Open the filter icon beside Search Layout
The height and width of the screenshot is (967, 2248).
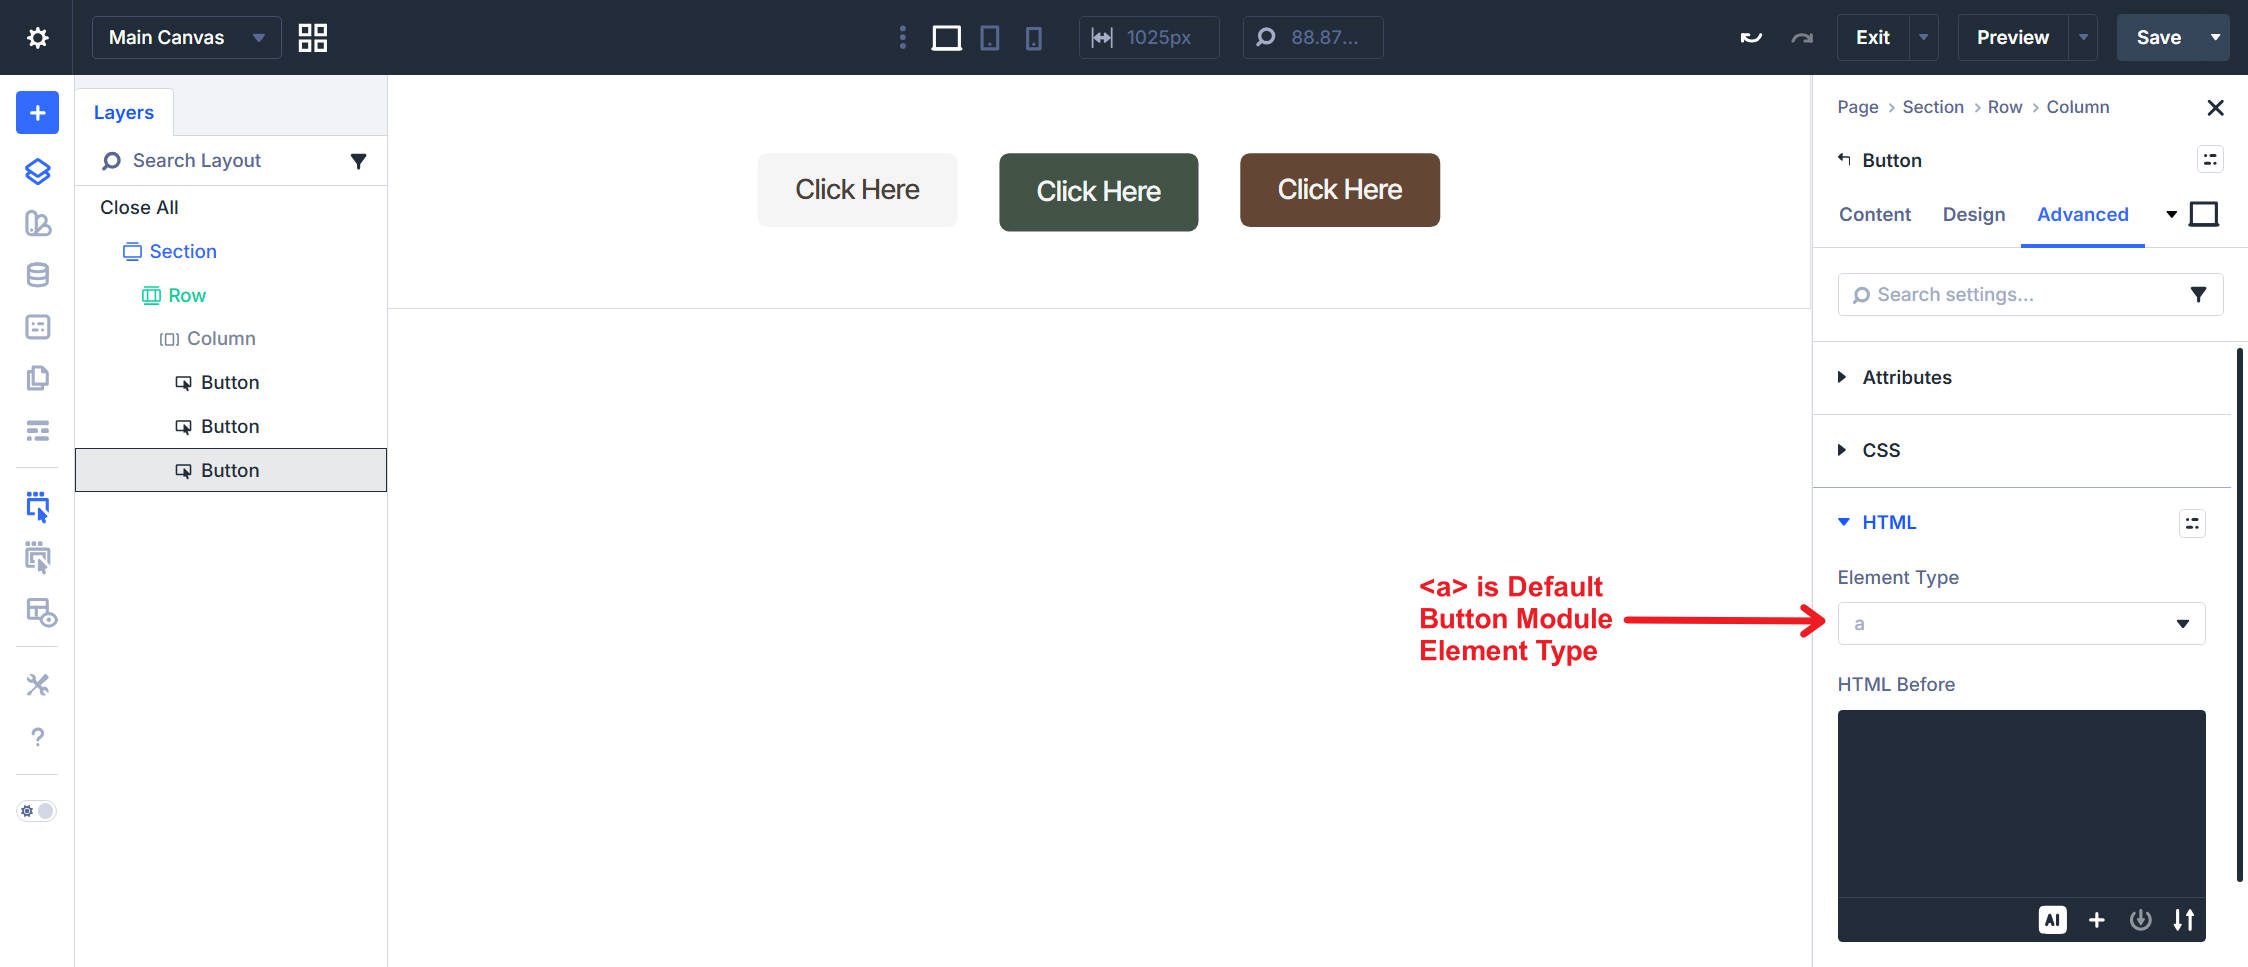359,160
